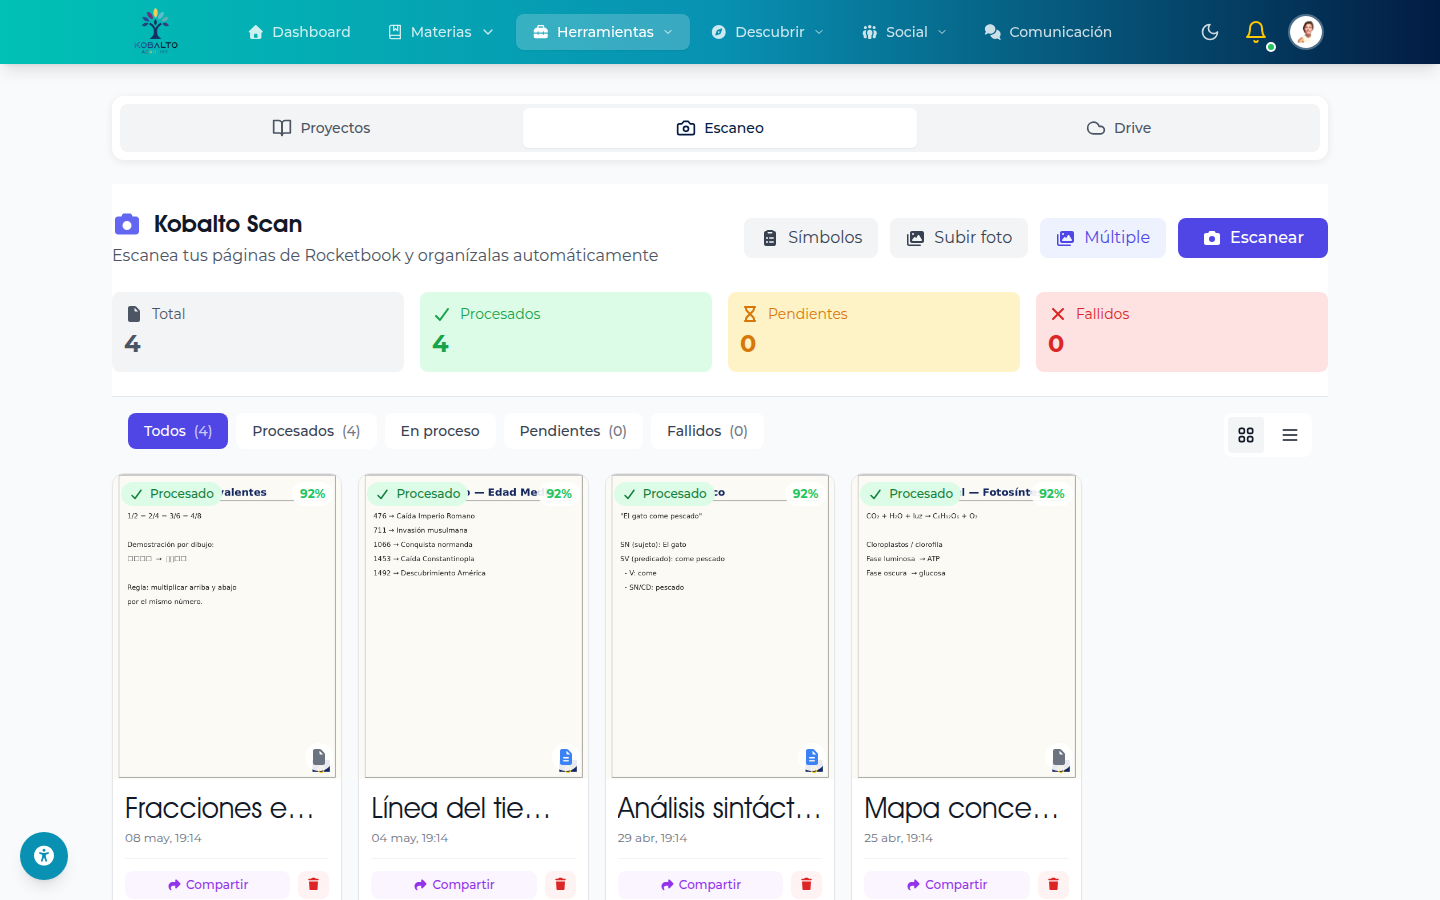Switch to grid view
This screenshot has width=1440, height=900.
[x=1246, y=435]
